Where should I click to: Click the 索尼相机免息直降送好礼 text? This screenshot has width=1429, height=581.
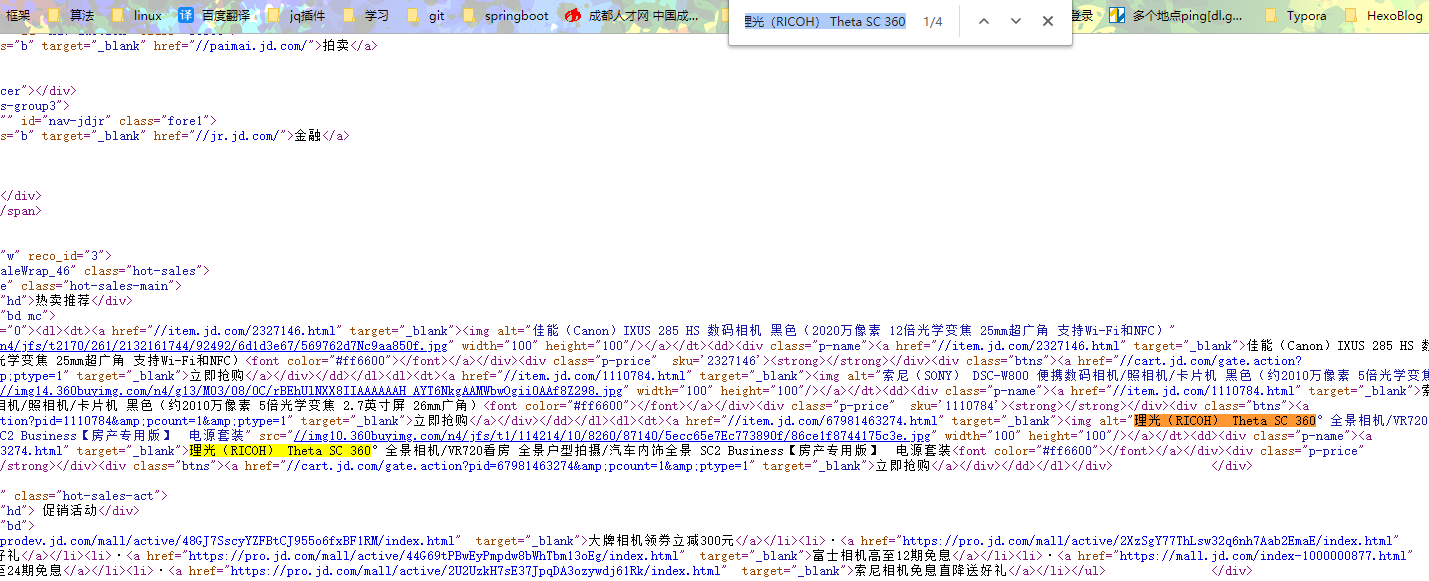point(929,571)
